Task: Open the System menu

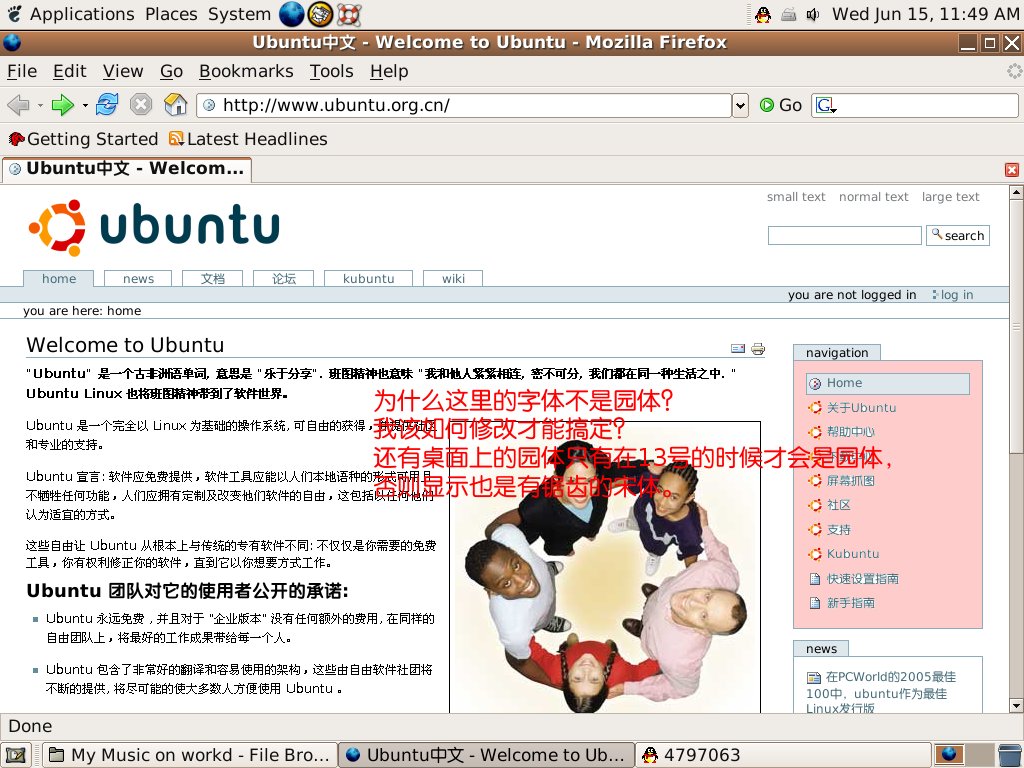Action: 239,14
